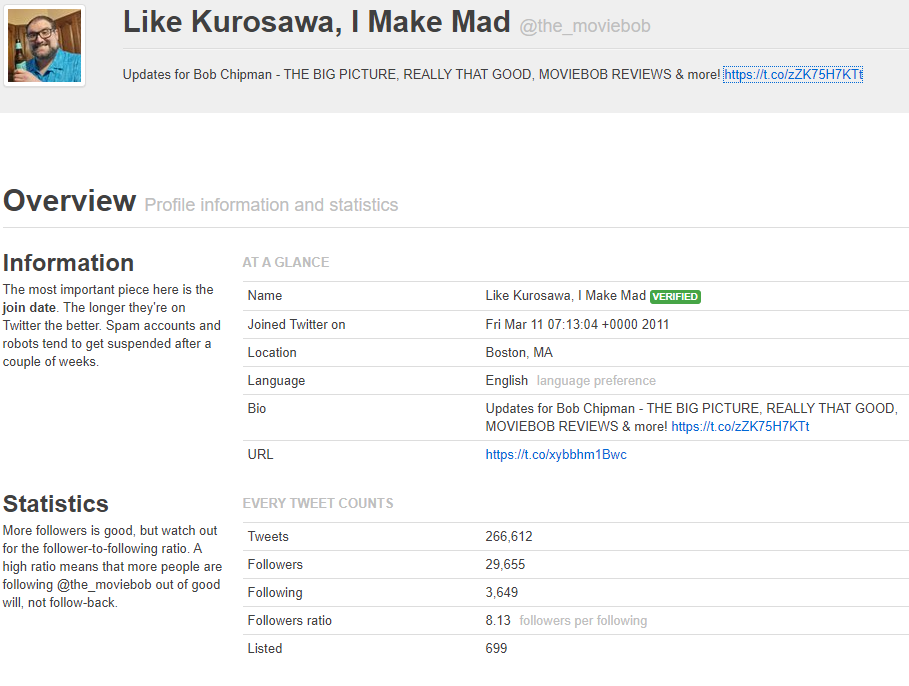Click the @the_moviebob handle in the header
The image size is (909, 686).
585,26
